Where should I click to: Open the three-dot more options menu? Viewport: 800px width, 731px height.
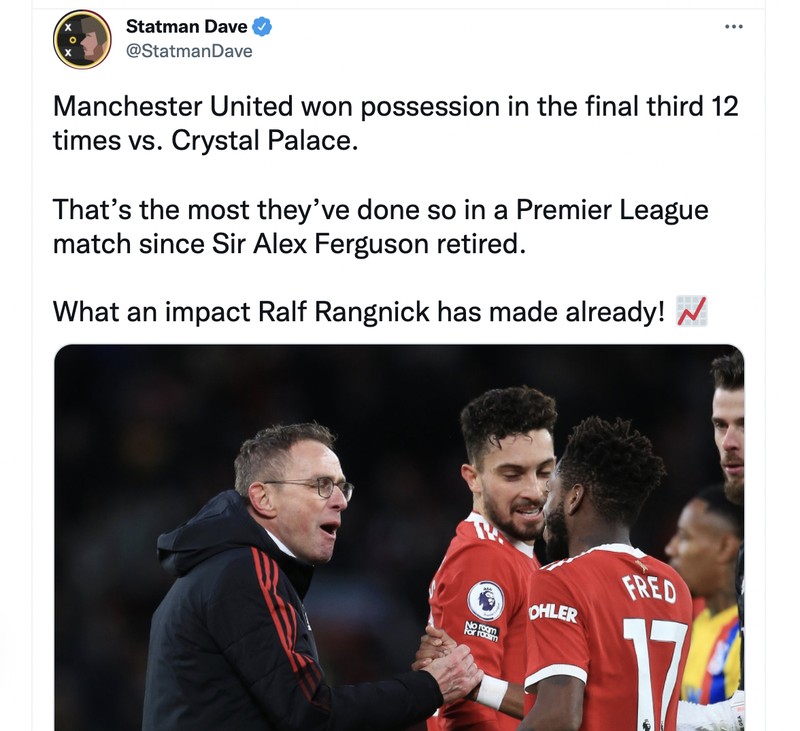tap(734, 27)
